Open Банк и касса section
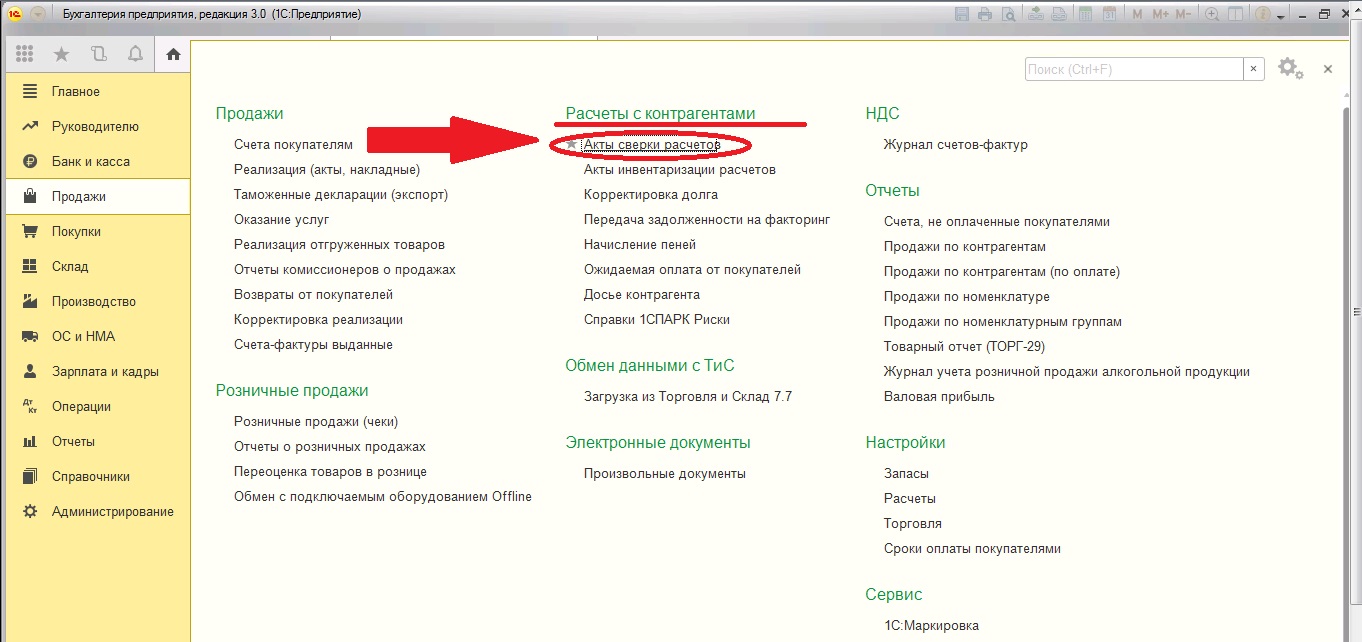Image resolution: width=1362 pixels, height=642 pixels. (90, 162)
